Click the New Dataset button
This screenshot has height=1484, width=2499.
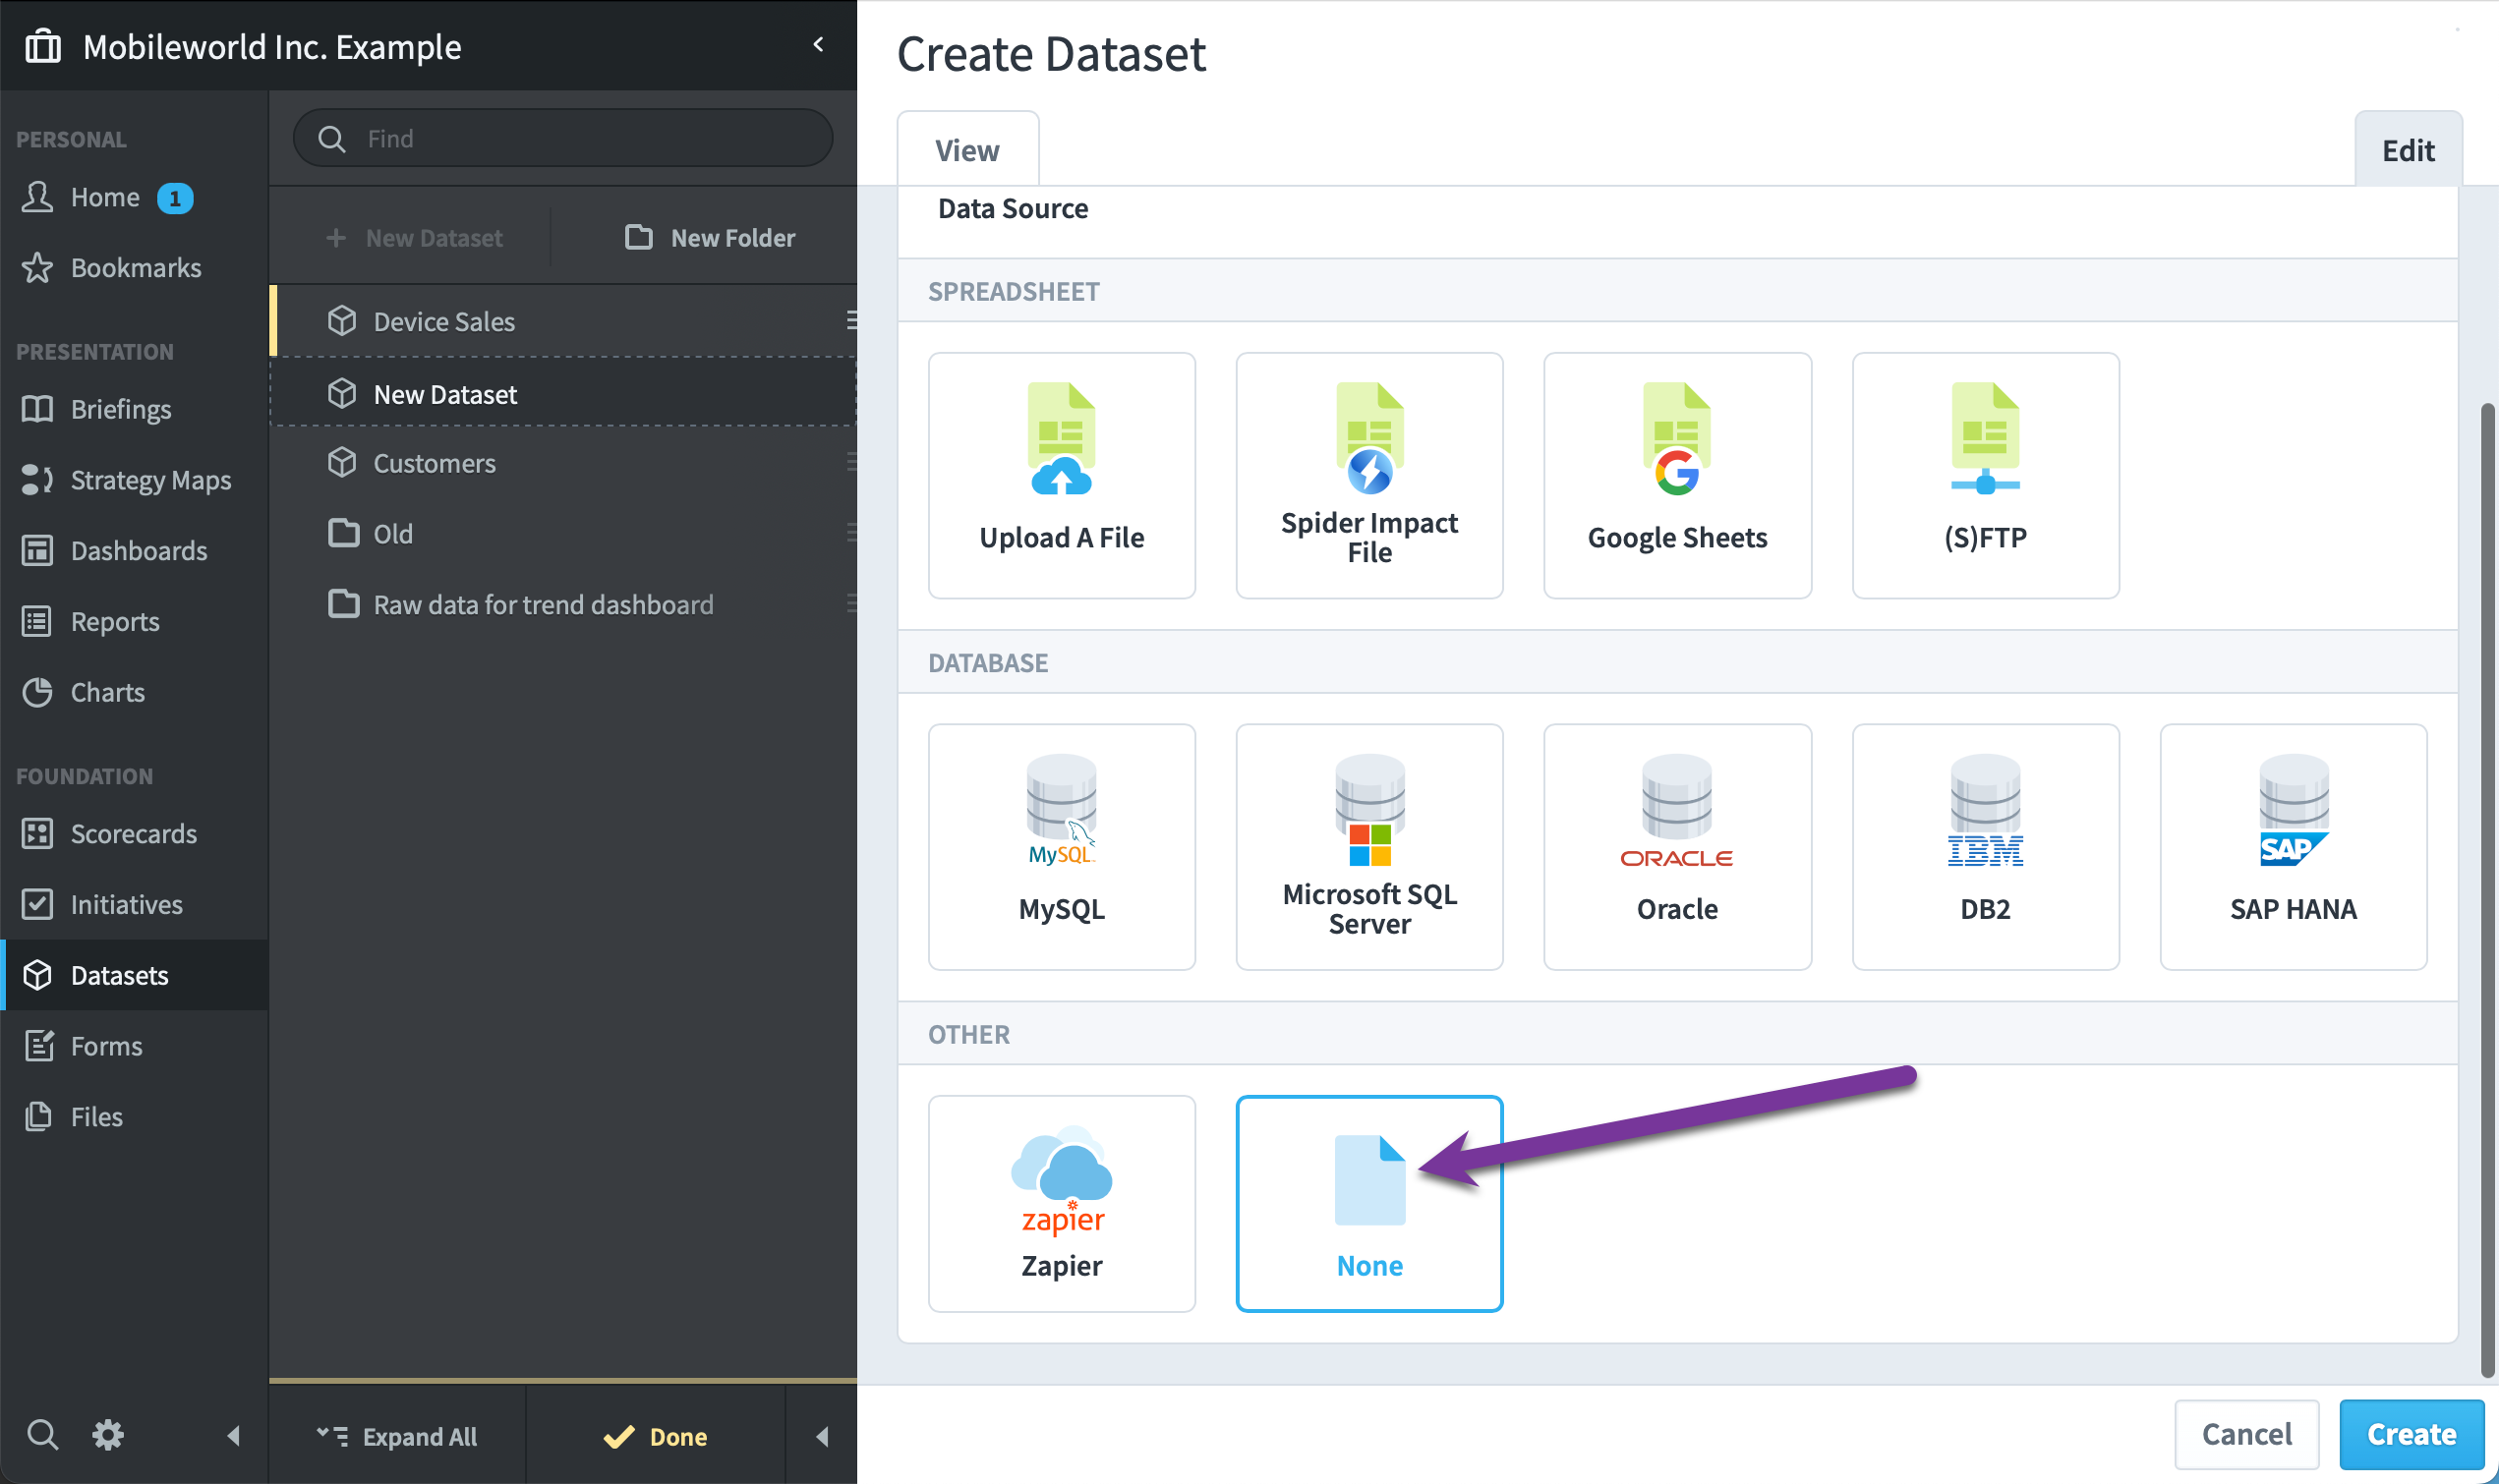click(x=415, y=238)
